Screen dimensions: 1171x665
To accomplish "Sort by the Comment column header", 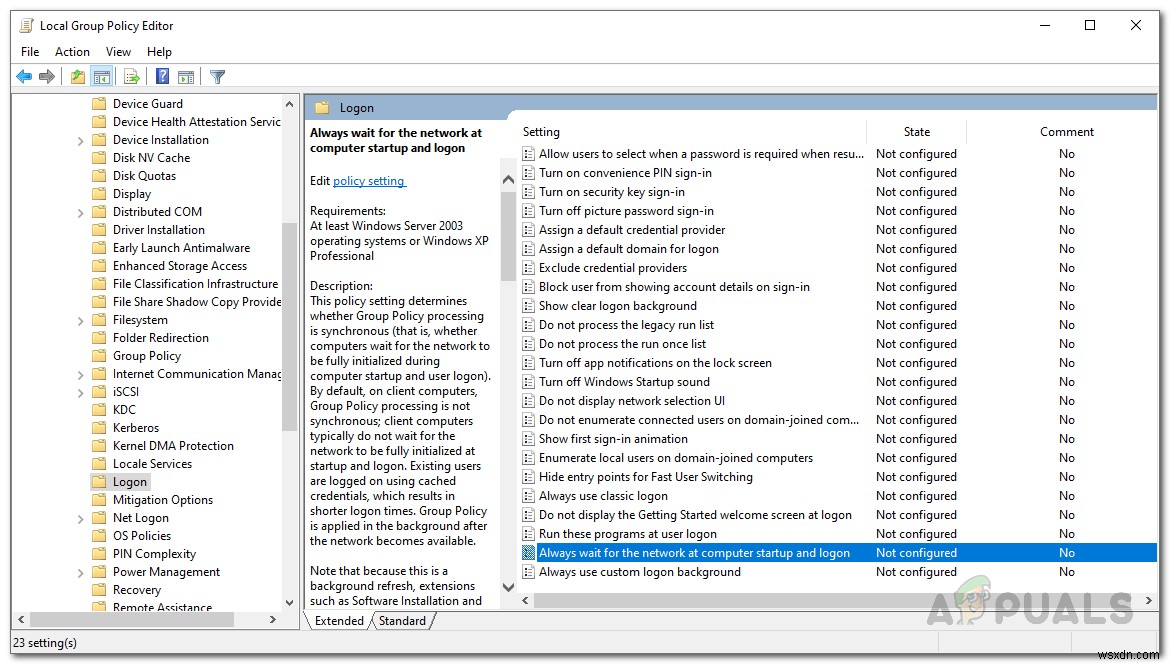I will [x=1066, y=132].
